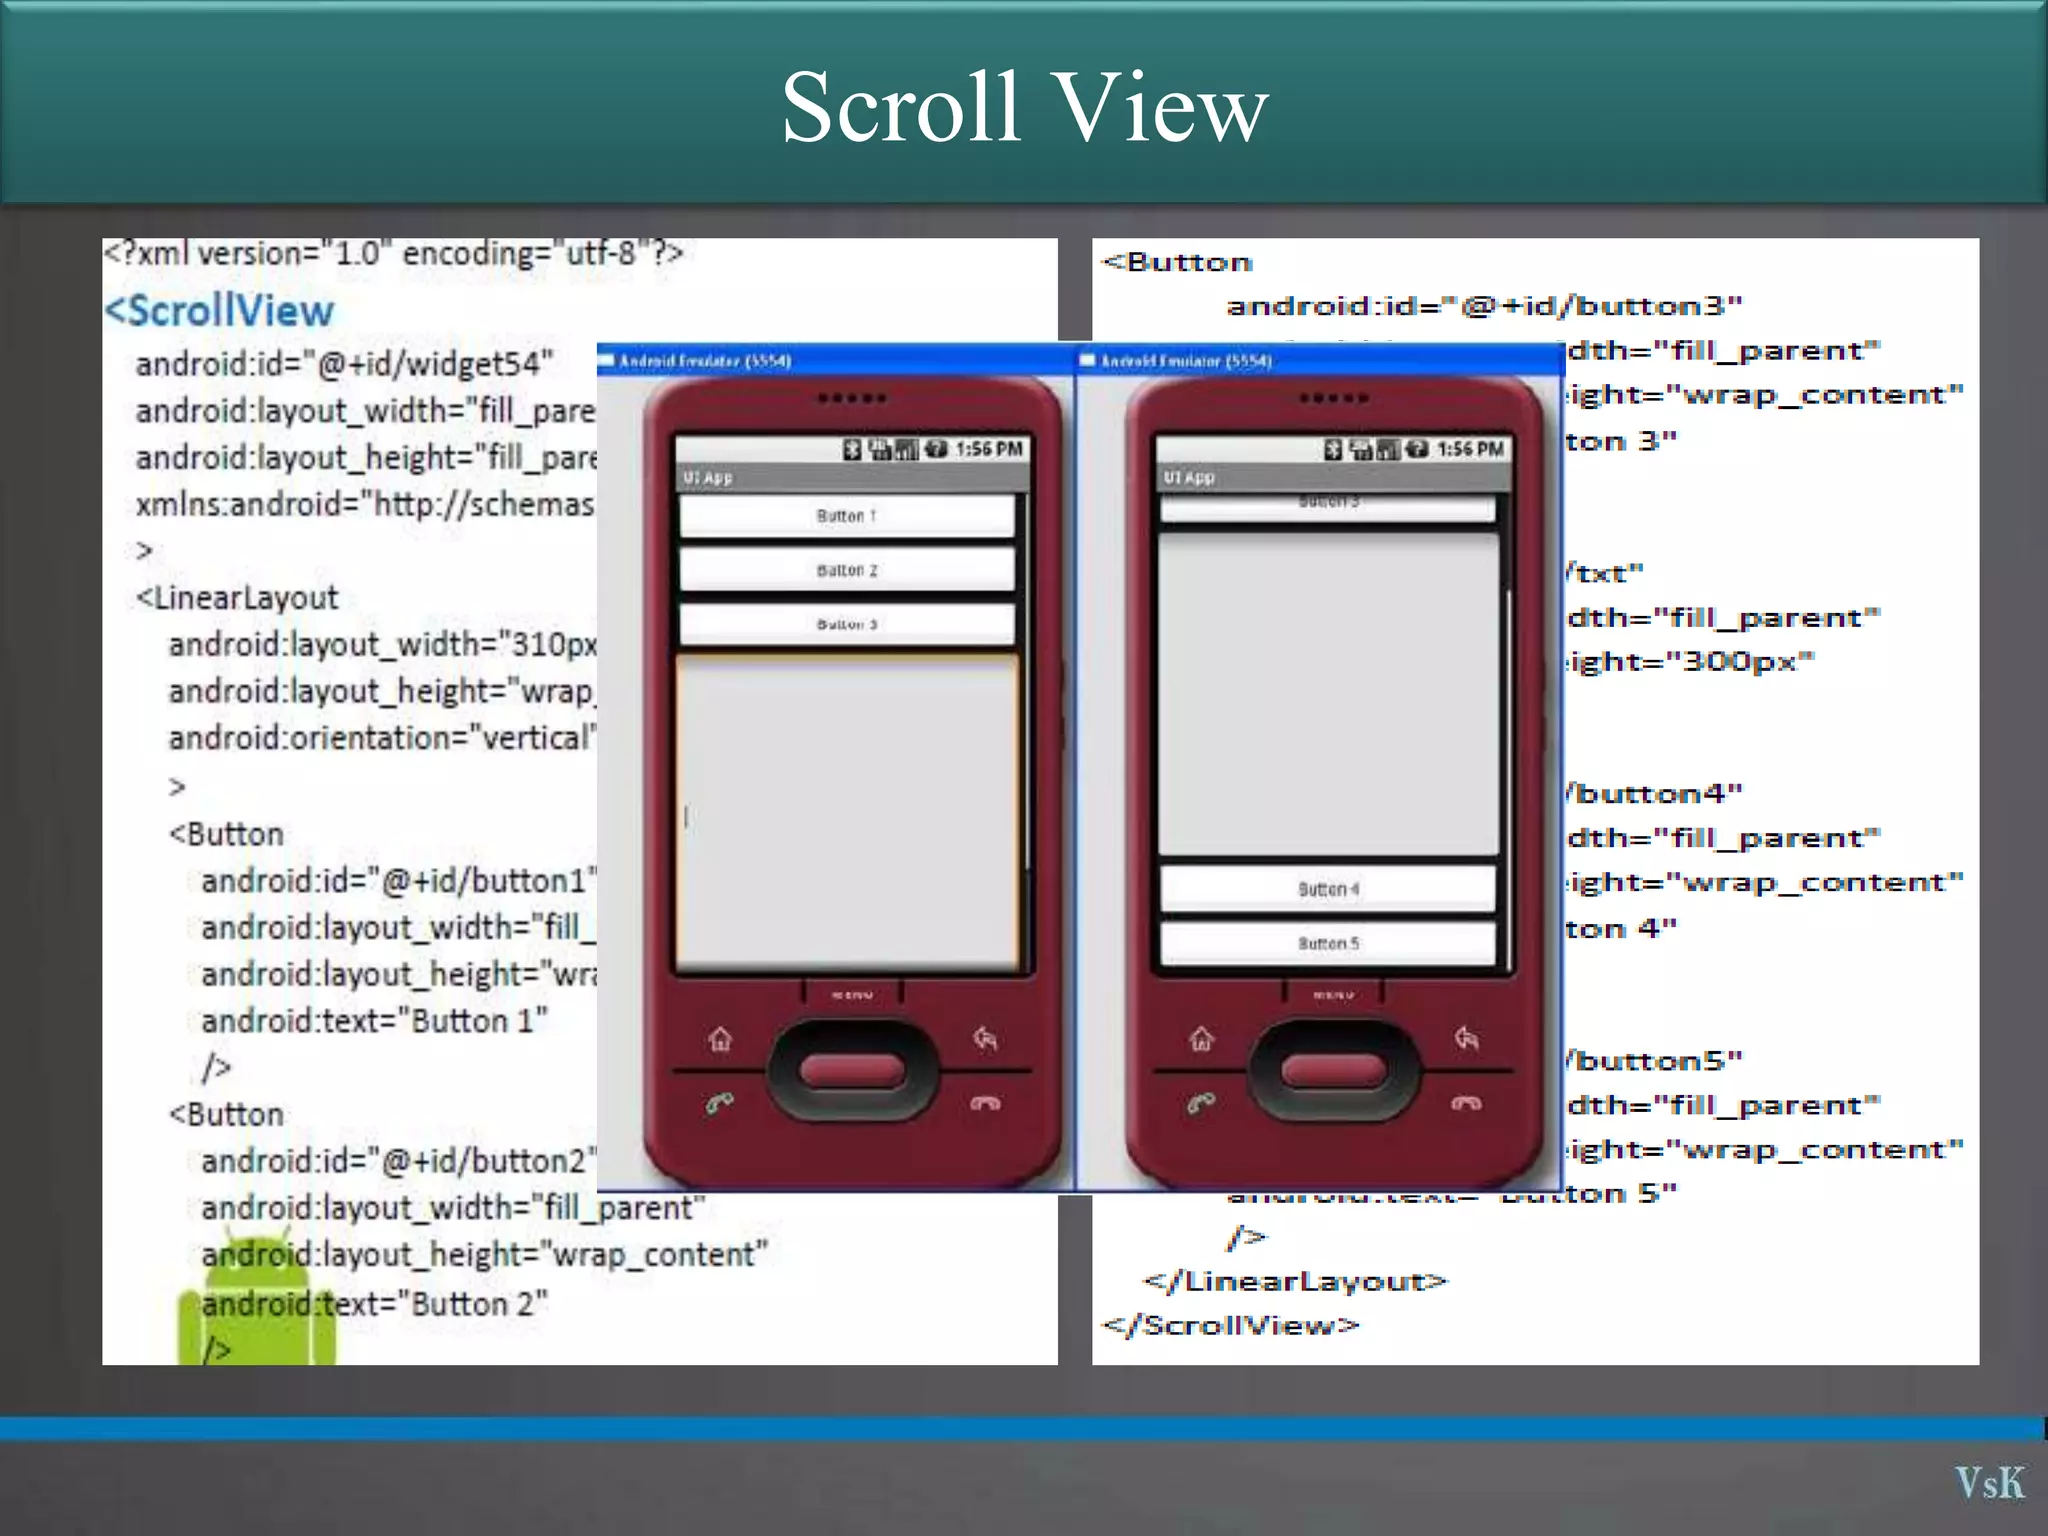Click the 1:56 PM clock on right phone
The height and width of the screenshot is (1536, 2048).
click(x=1471, y=449)
